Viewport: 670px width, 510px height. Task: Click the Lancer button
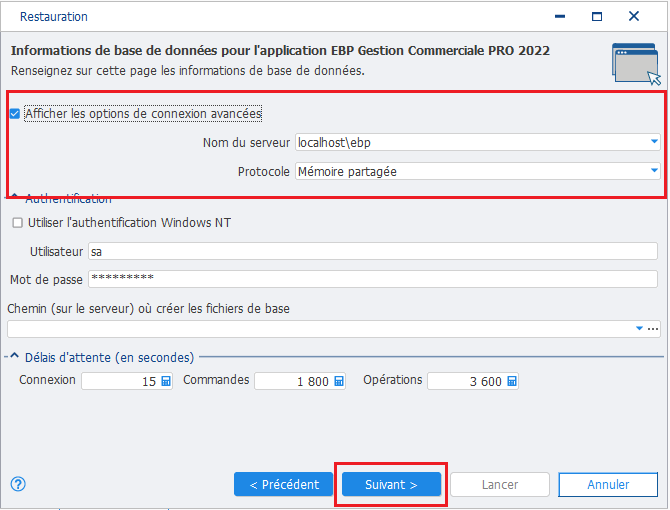pyautogui.click(x=500, y=484)
